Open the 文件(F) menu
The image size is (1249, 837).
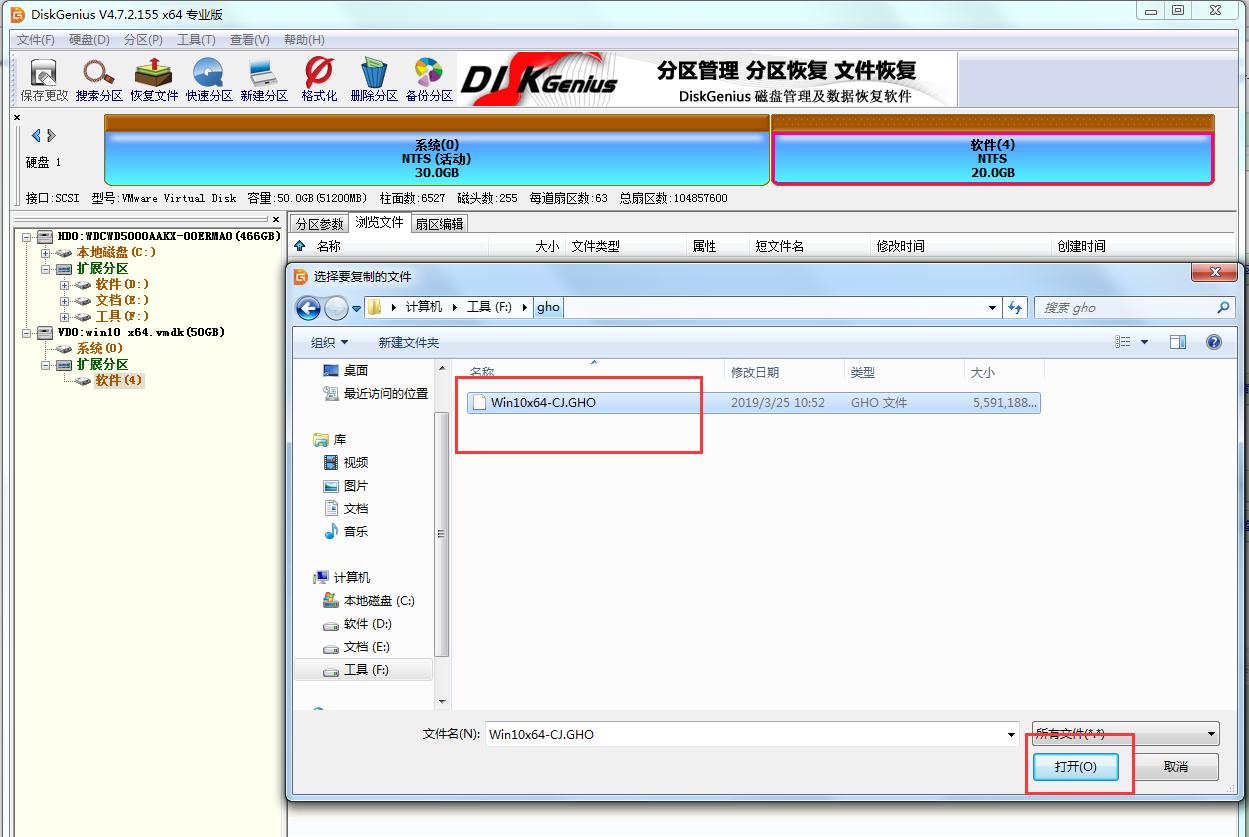(x=36, y=40)
